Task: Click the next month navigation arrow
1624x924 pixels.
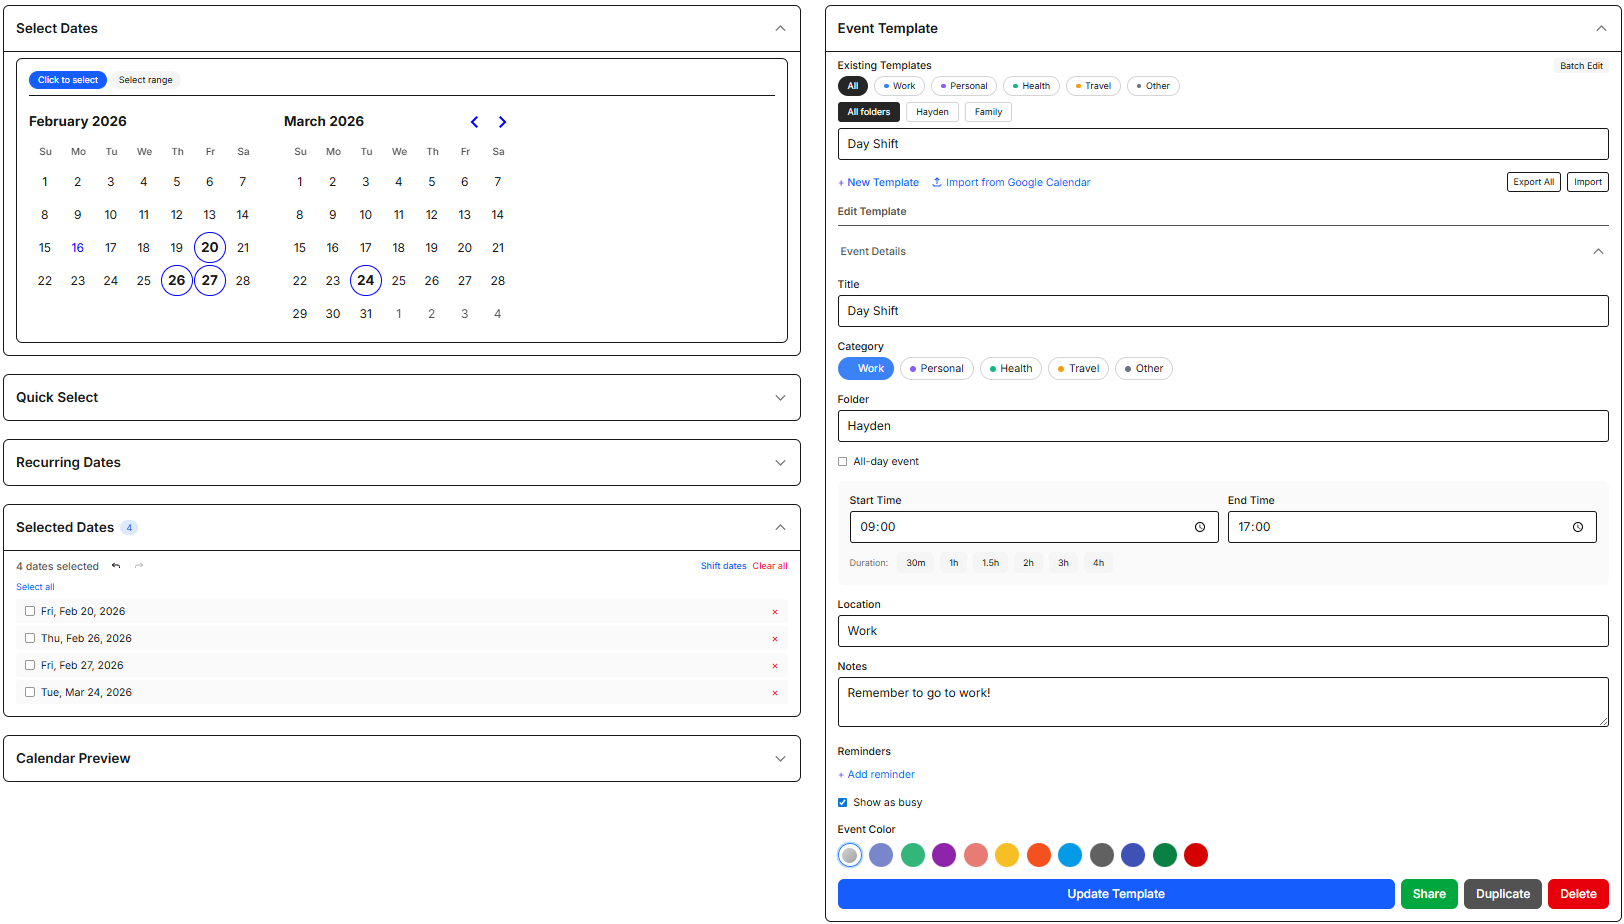Action: pyautogui.click(x=502, y=121)
